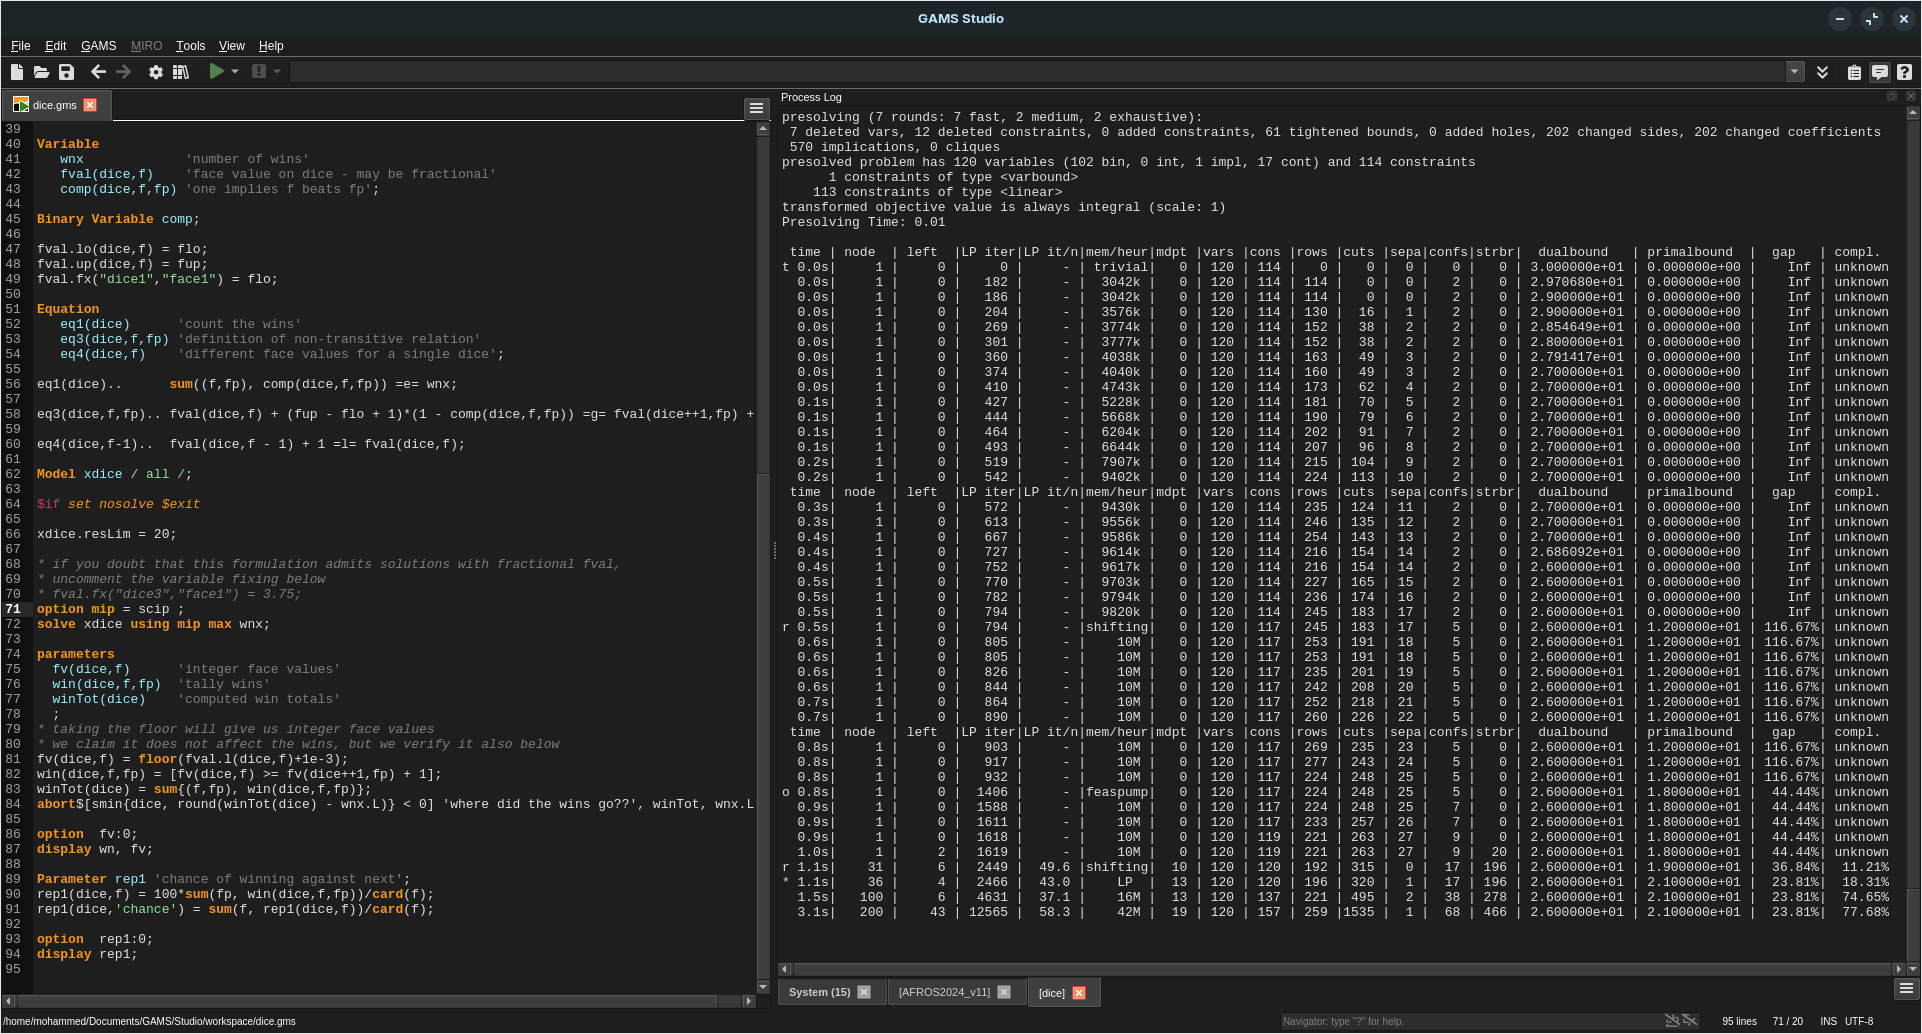The height and width of the screenshot is (1034, 1922).
Task: Show the extended parameter editor double-chevron
Action: [1822, 72]
